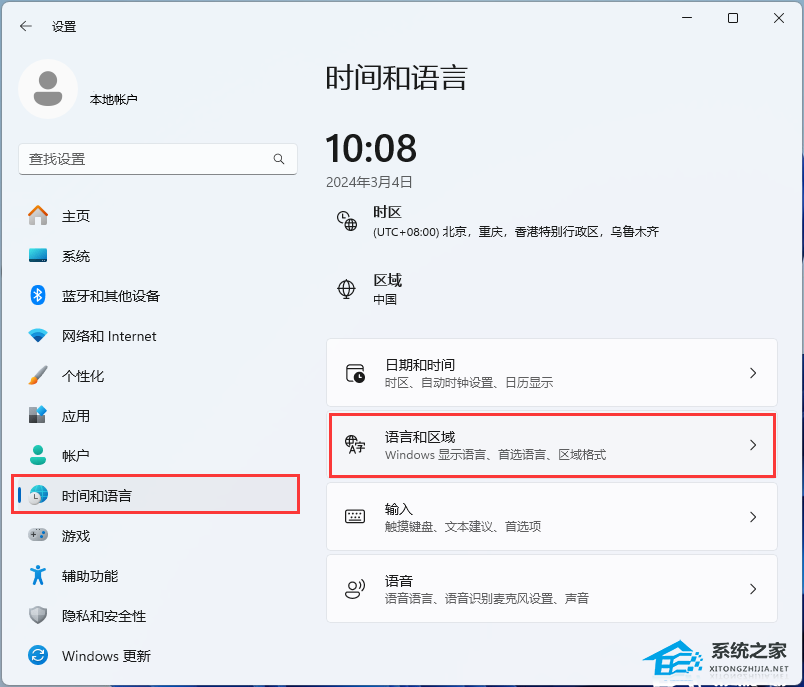
Task: Click the 设置 window title
Action: click(x=64, y=27)
